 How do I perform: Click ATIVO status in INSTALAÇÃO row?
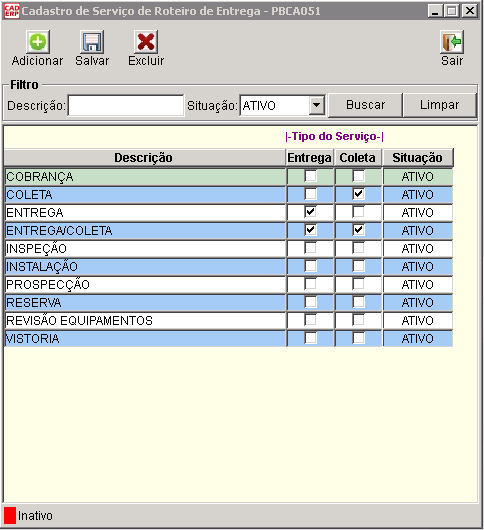[x=418, y=267]
